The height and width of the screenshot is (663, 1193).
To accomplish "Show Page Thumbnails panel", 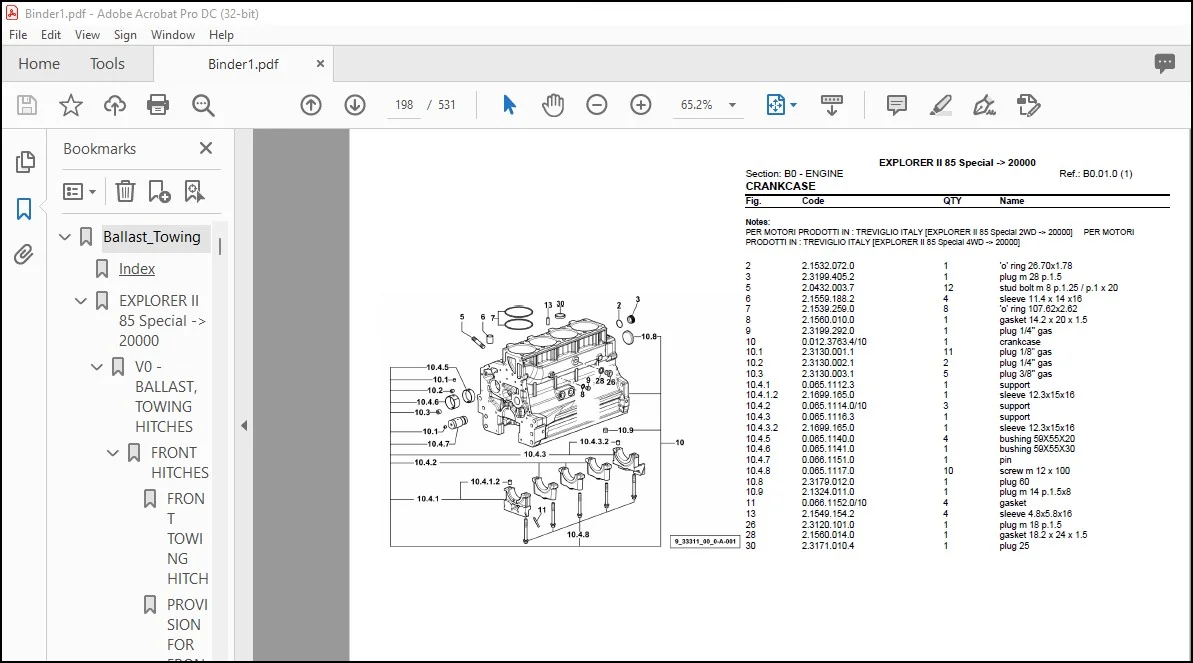I will pos(24,161).
